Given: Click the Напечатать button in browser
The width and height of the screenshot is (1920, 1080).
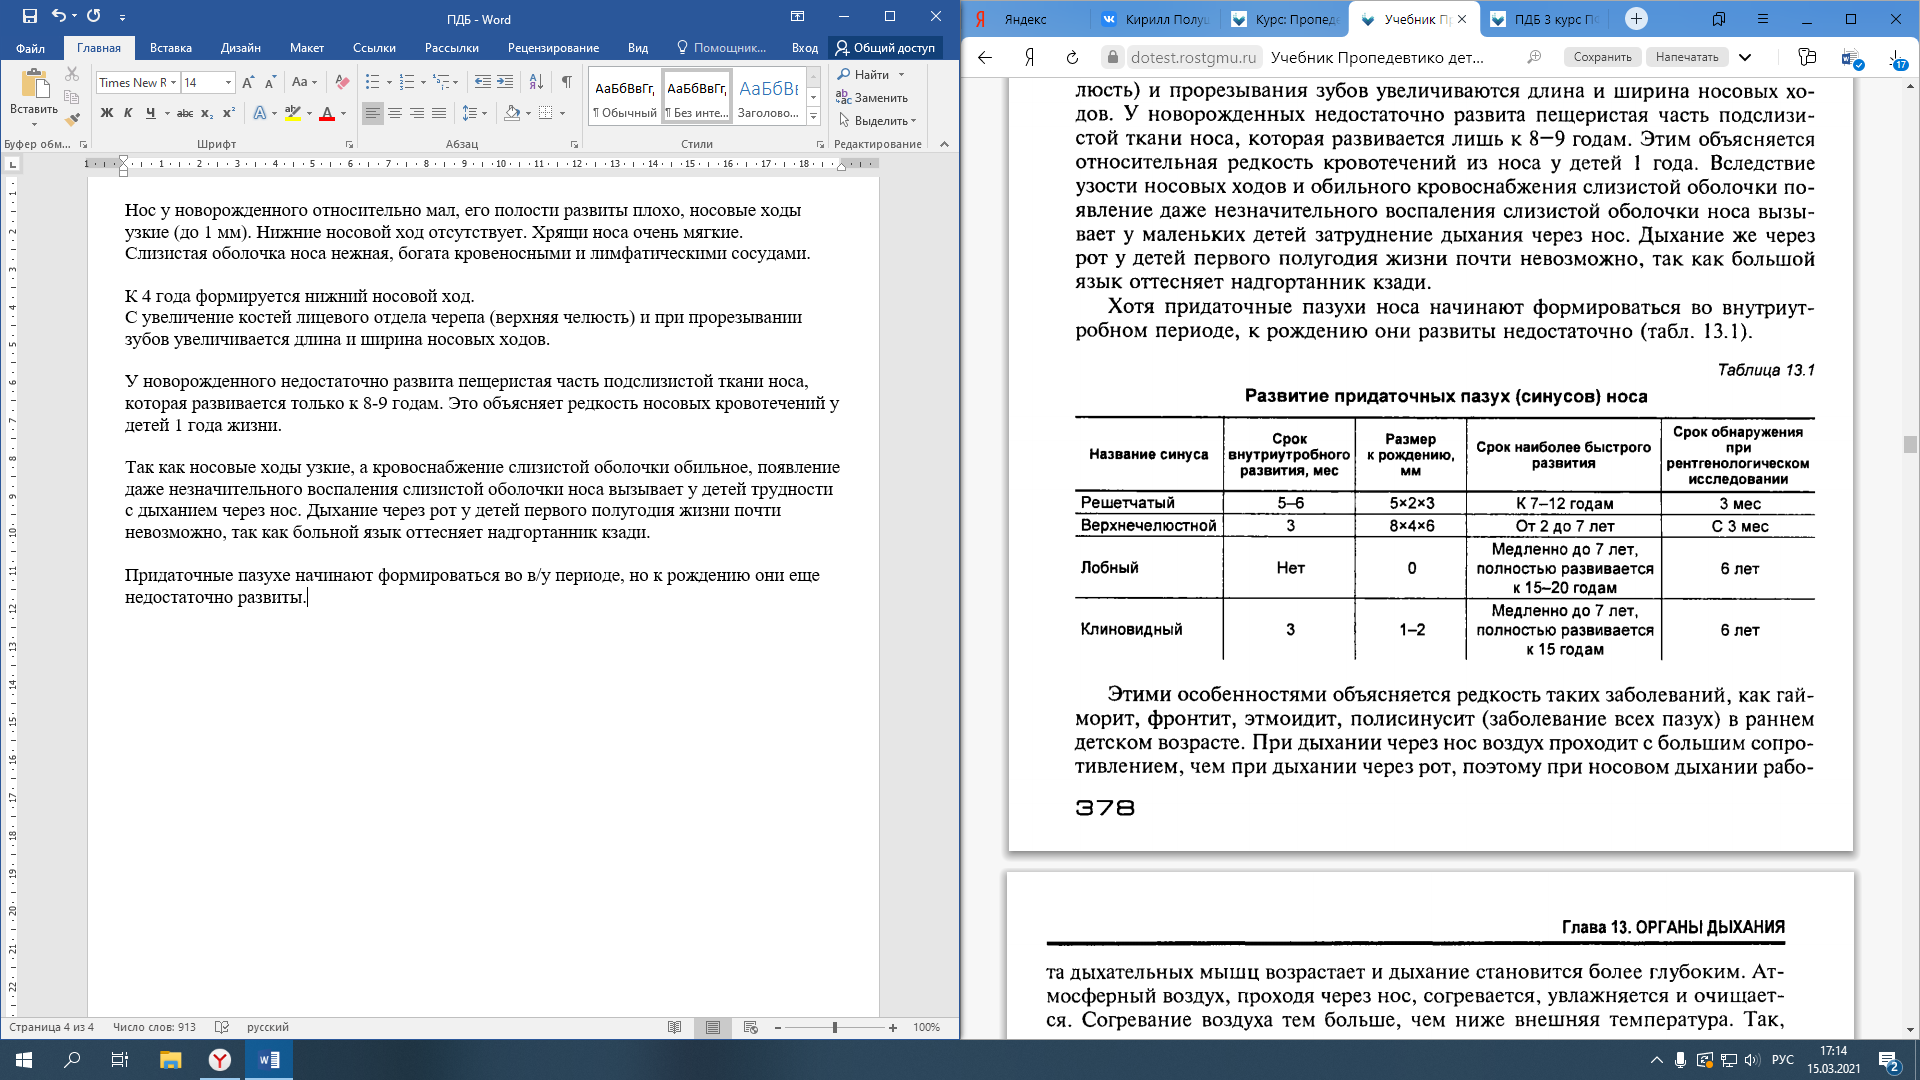Looking at the screenshot, I should [x=1687, y=57].
